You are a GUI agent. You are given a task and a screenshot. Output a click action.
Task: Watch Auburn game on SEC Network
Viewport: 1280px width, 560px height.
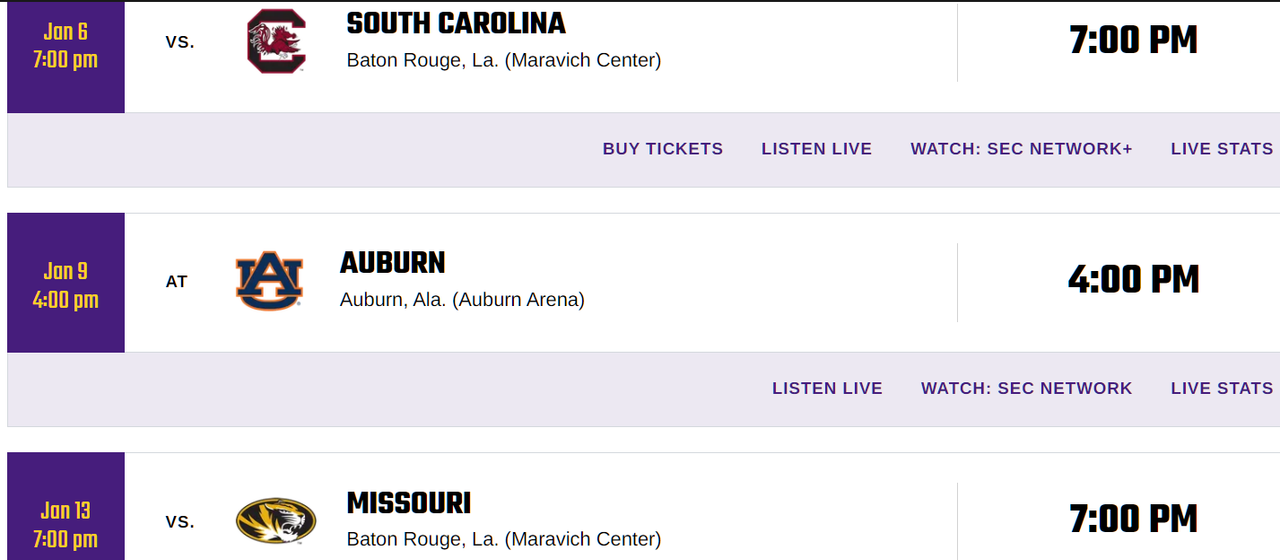(x=1026, y=388)
